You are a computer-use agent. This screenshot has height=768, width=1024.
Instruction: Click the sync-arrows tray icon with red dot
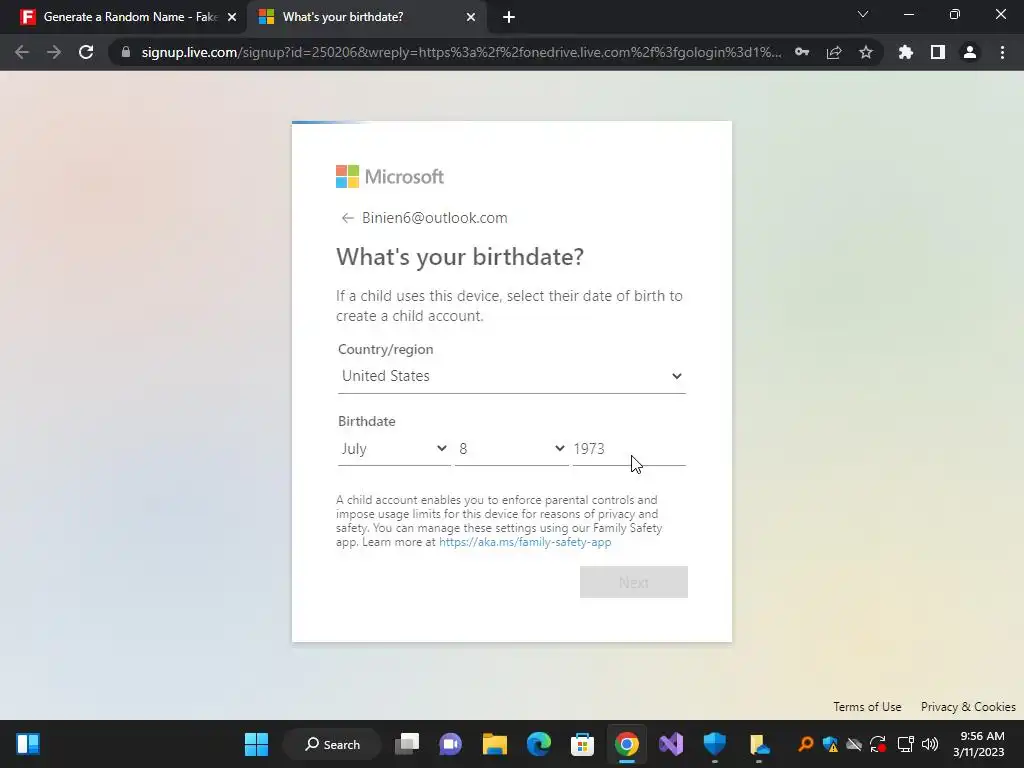coord(878,744)
